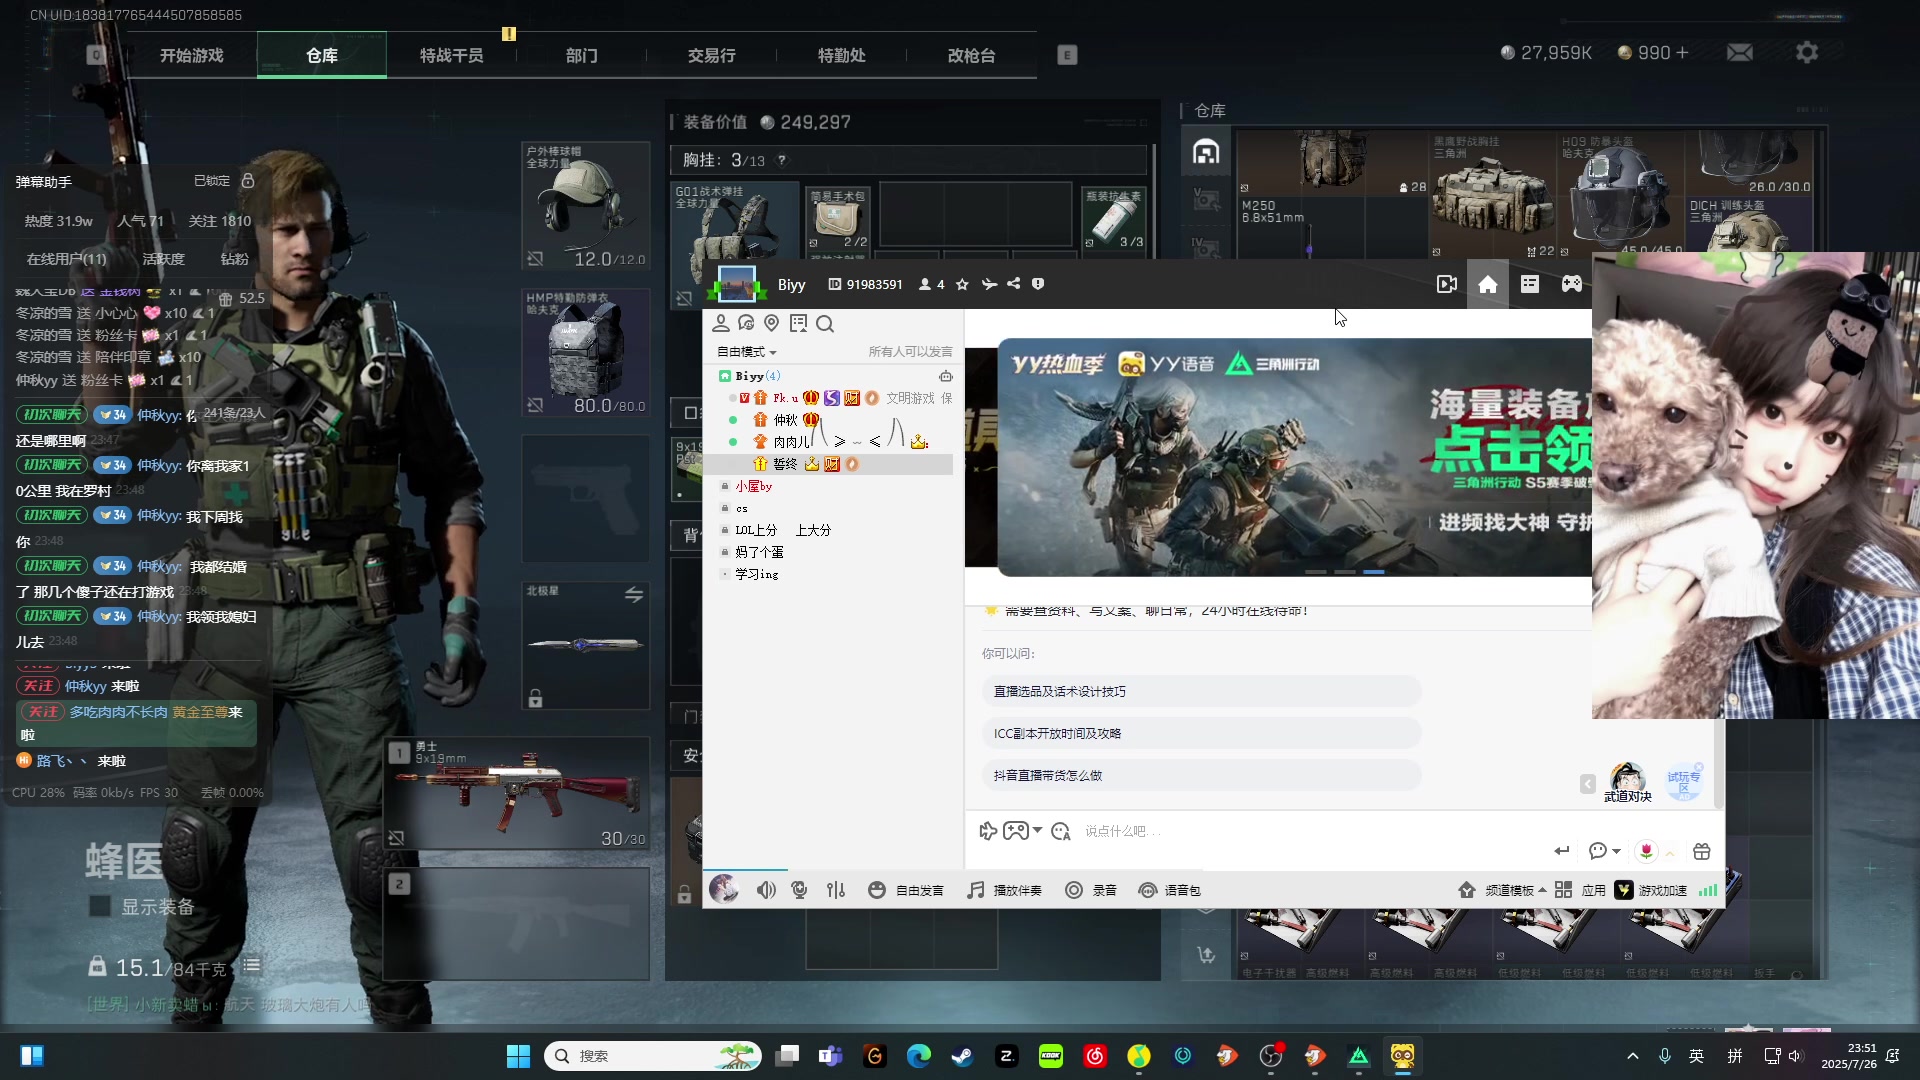Open the YY gamepad games icon
Screen dimensions: 1920x1080
[x=1572, y=285]
